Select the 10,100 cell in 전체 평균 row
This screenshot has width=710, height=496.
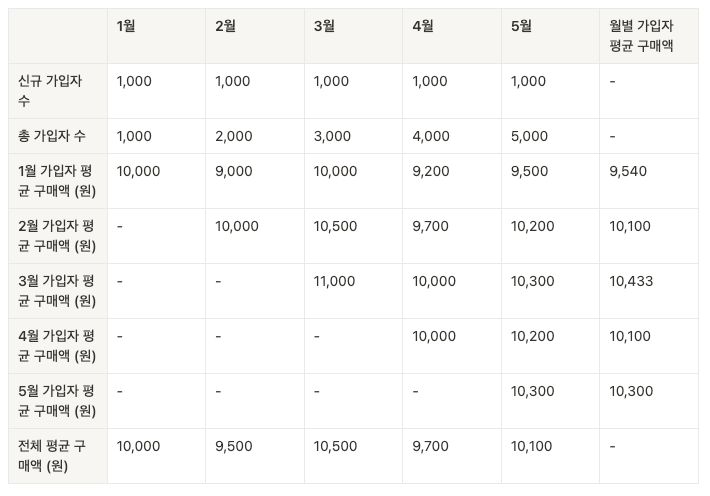click(531, 447)
